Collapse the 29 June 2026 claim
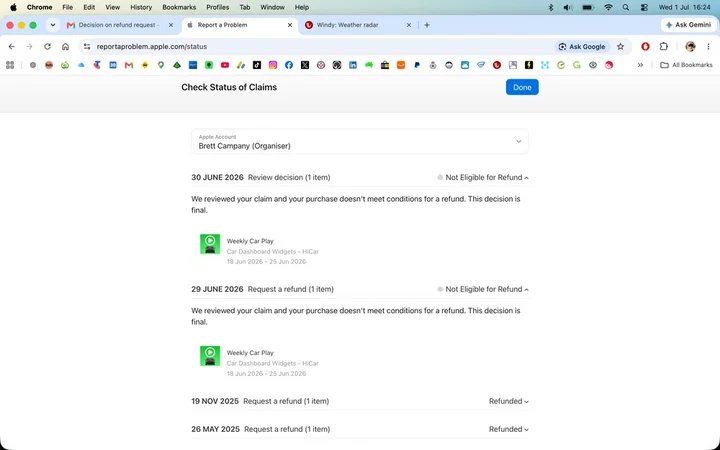 pos(526,289)
